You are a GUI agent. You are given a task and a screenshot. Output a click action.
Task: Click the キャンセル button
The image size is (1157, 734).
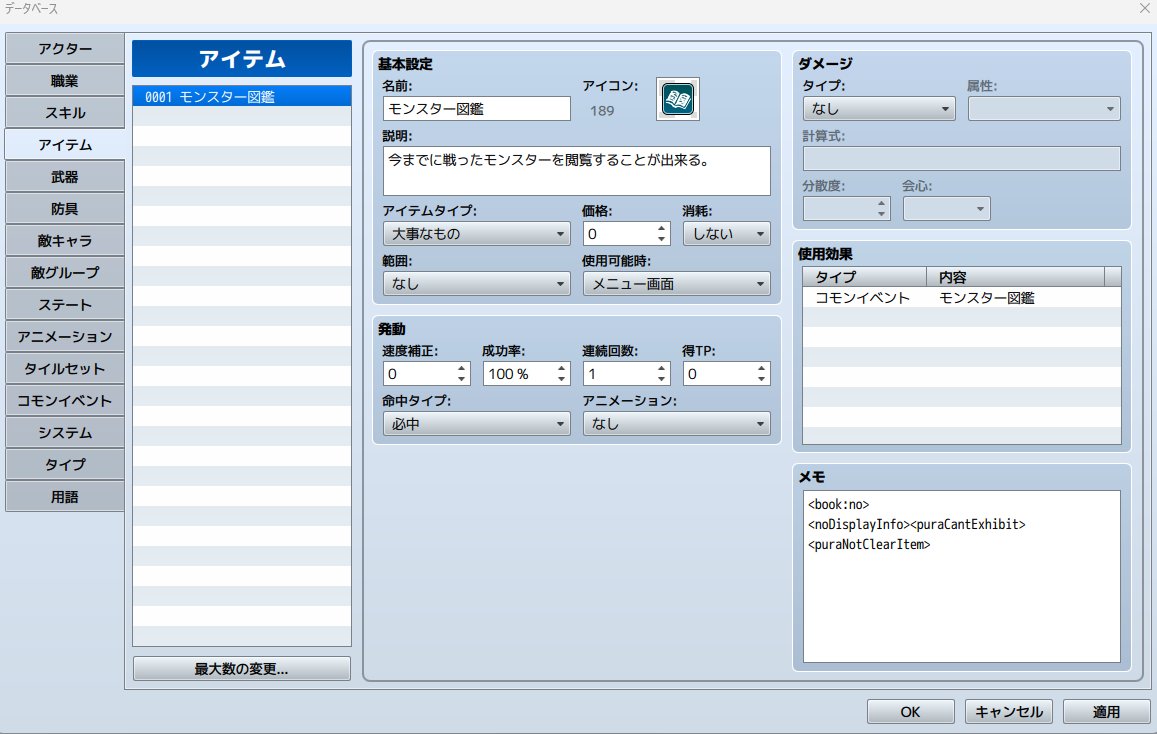[x=1009, y=712]
